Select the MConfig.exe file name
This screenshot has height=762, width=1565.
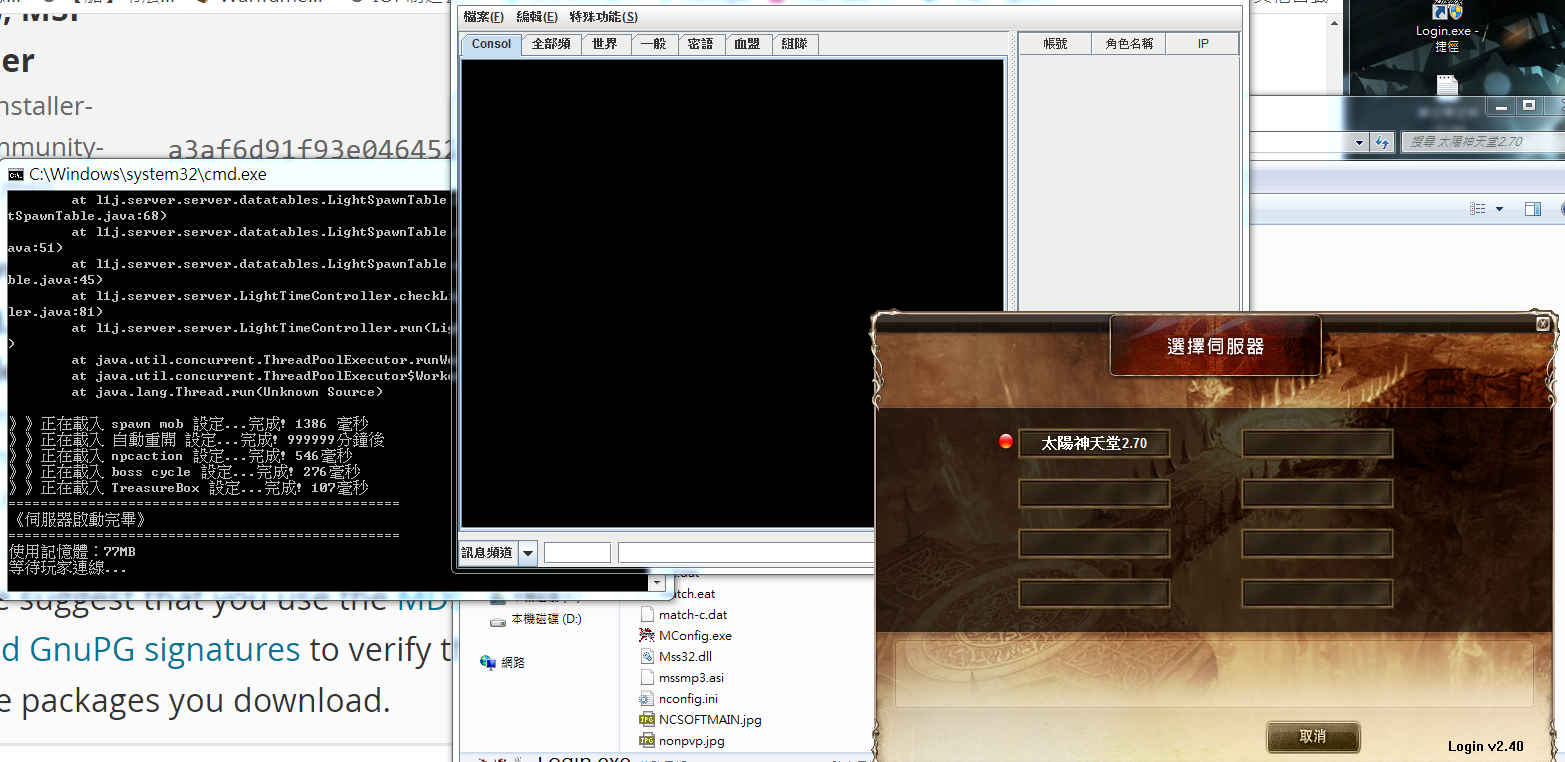click(x=695, y=635)
